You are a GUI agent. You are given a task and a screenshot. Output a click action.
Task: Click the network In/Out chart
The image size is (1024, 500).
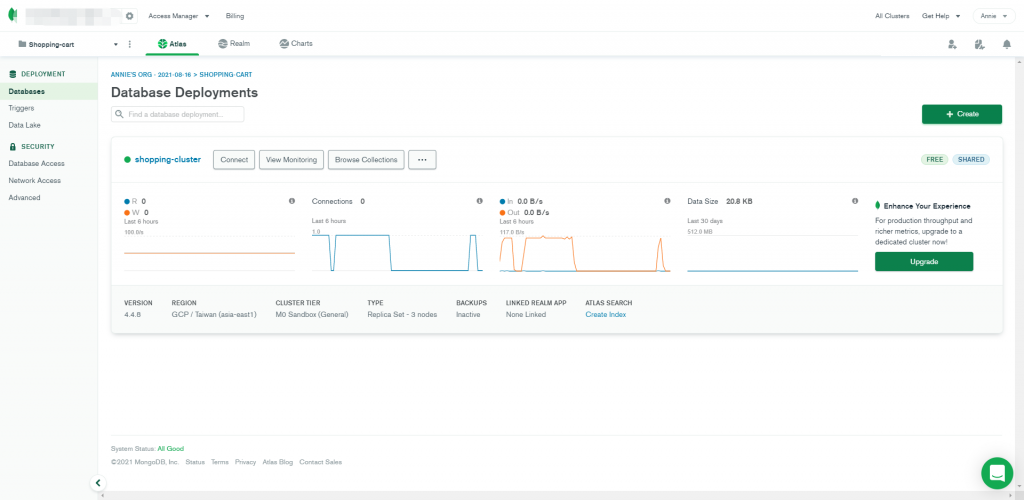point(585,253)
